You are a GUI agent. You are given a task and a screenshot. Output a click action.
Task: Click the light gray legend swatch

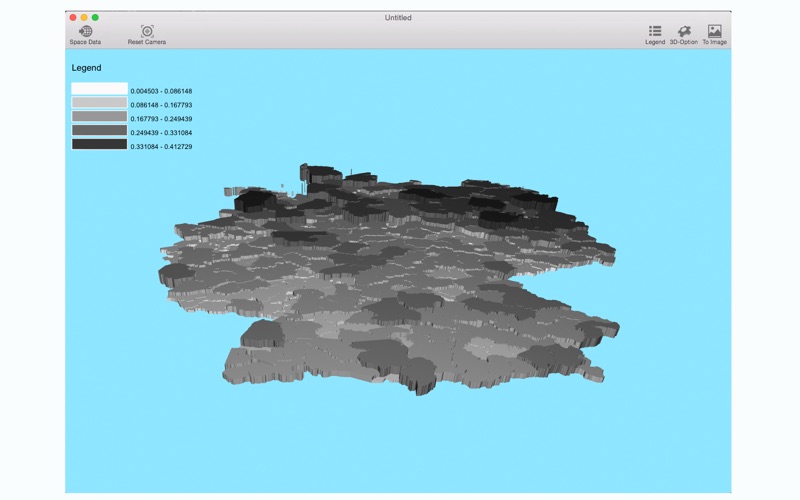point(99,103)
